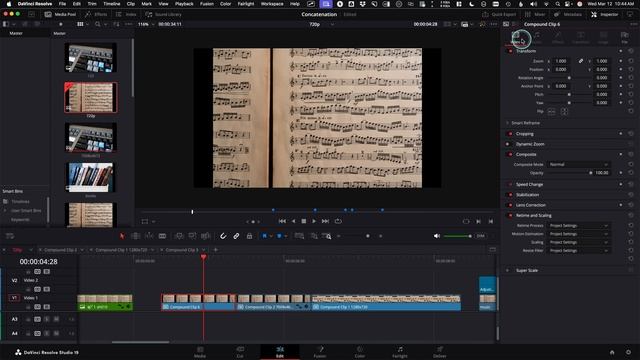Toggle Position Lock padlock icon

click(249, 236)
